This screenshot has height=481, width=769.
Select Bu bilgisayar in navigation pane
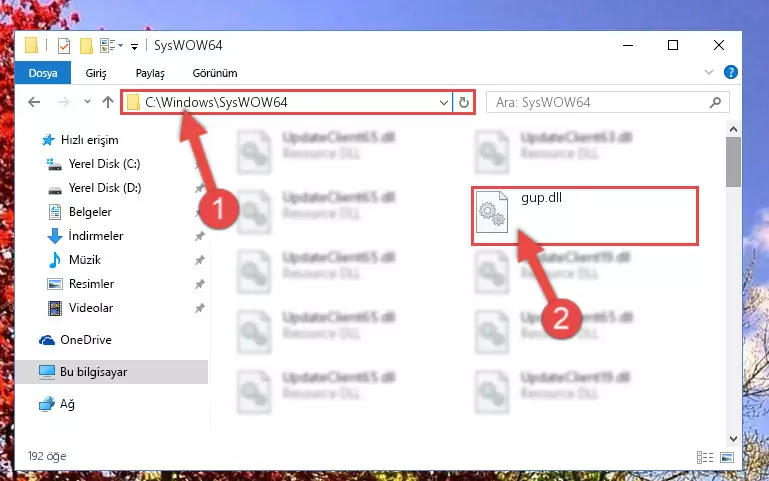coord(112,372)
